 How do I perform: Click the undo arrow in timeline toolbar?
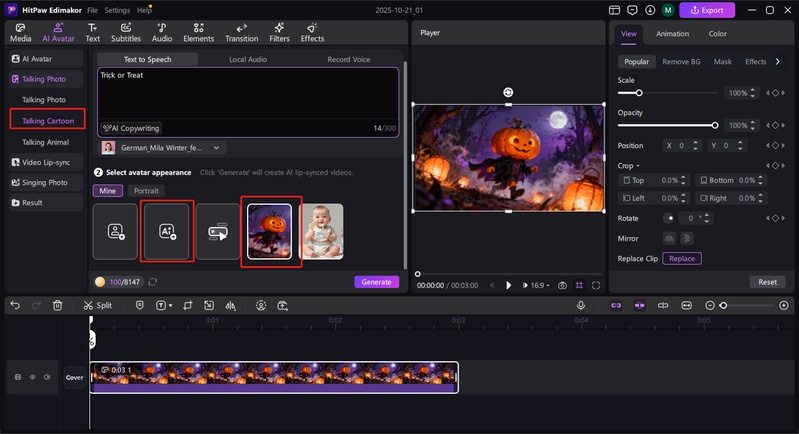click(x=15, y=305)
